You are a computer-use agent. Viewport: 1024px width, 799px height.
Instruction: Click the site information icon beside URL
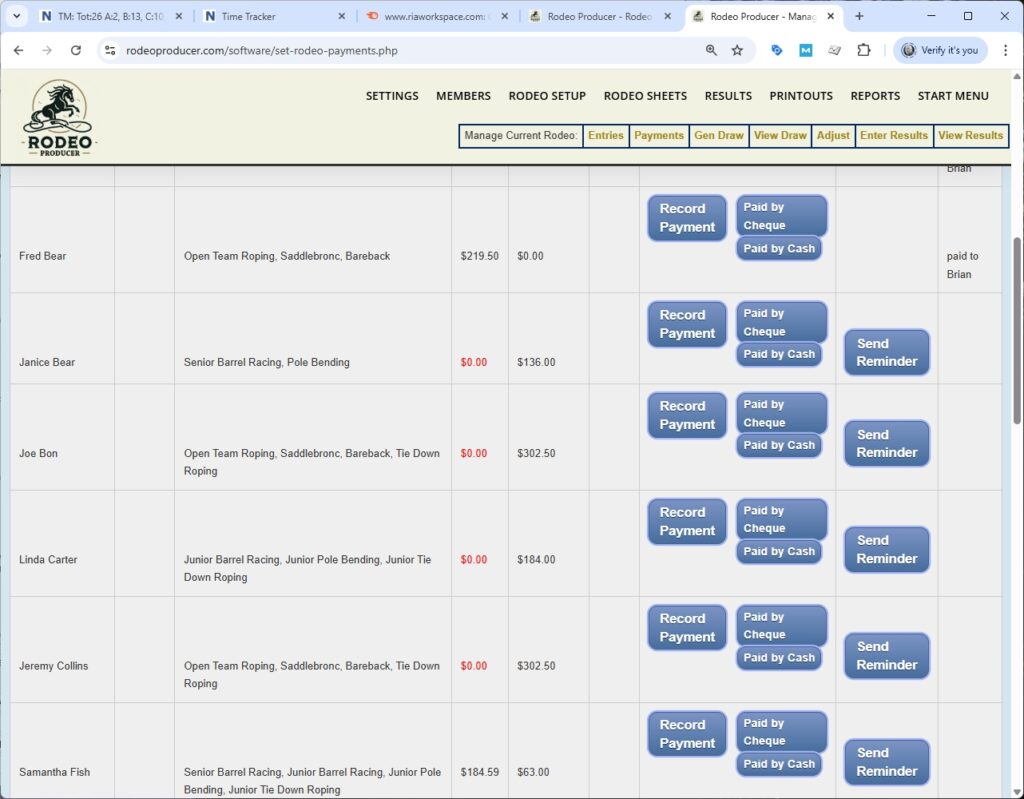pos(110,50)
